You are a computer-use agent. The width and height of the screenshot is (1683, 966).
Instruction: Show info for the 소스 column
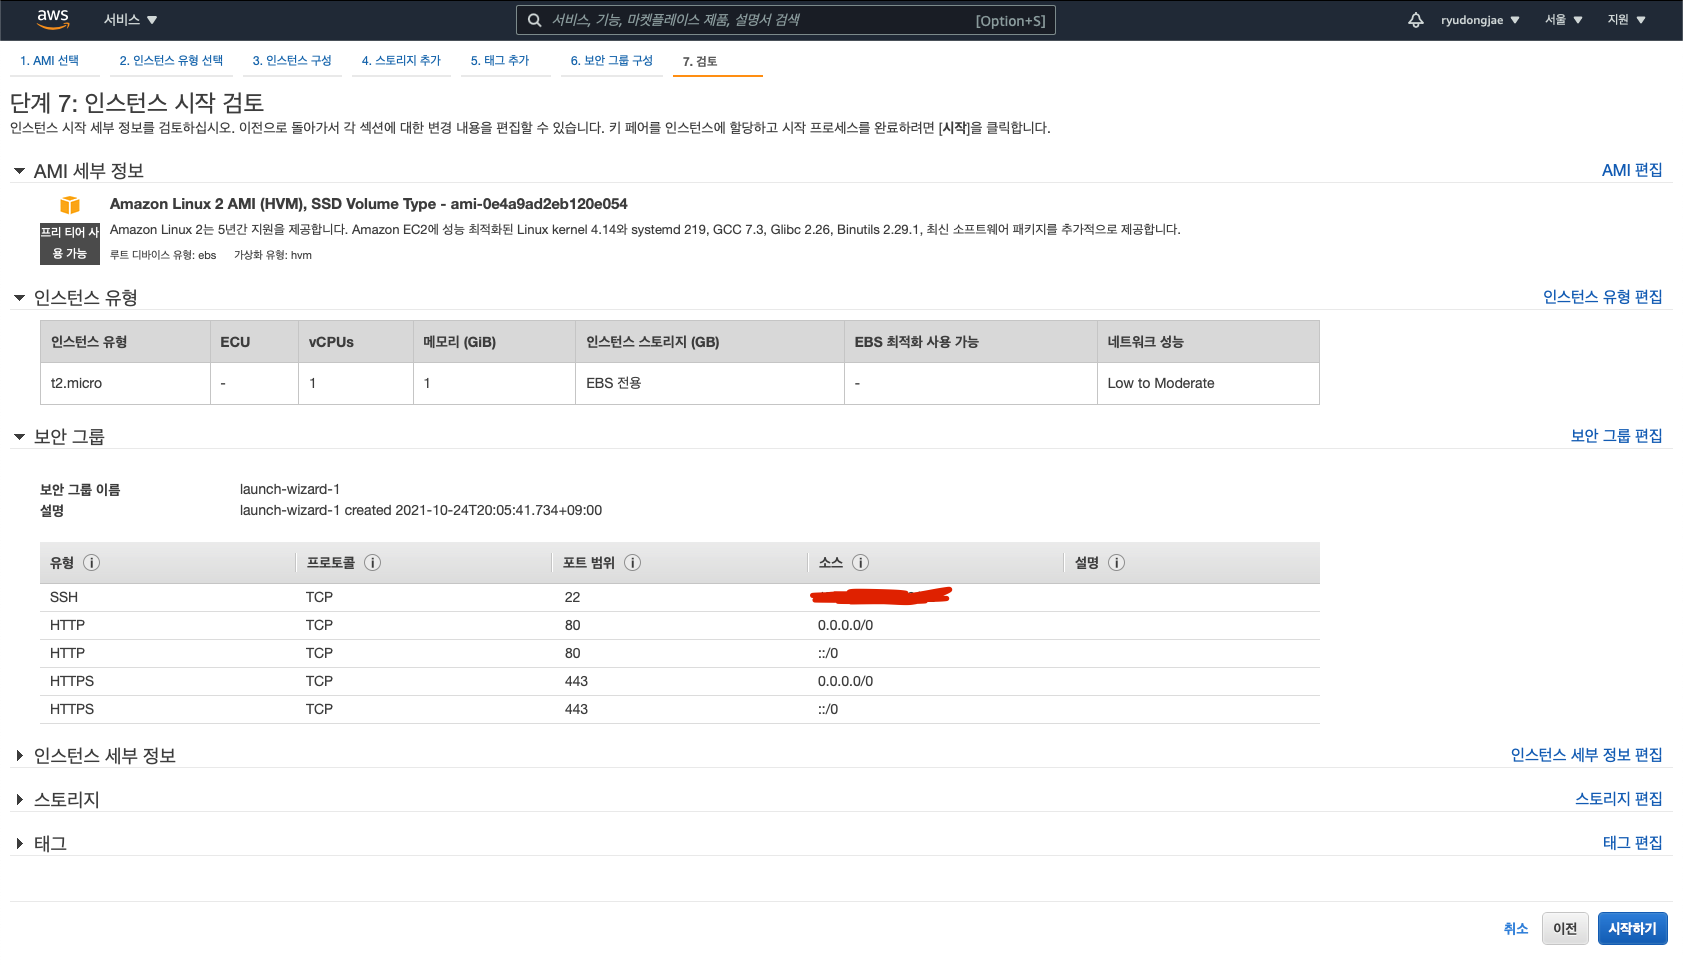[x=860, y=563]
